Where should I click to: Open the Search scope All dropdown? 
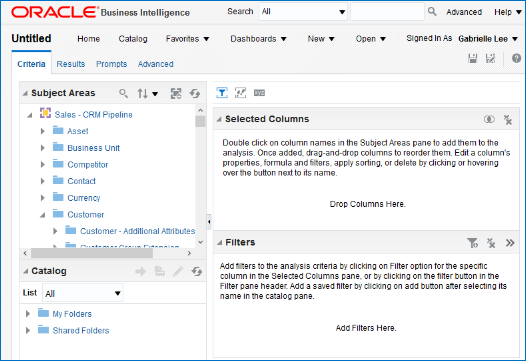point(303,12)
